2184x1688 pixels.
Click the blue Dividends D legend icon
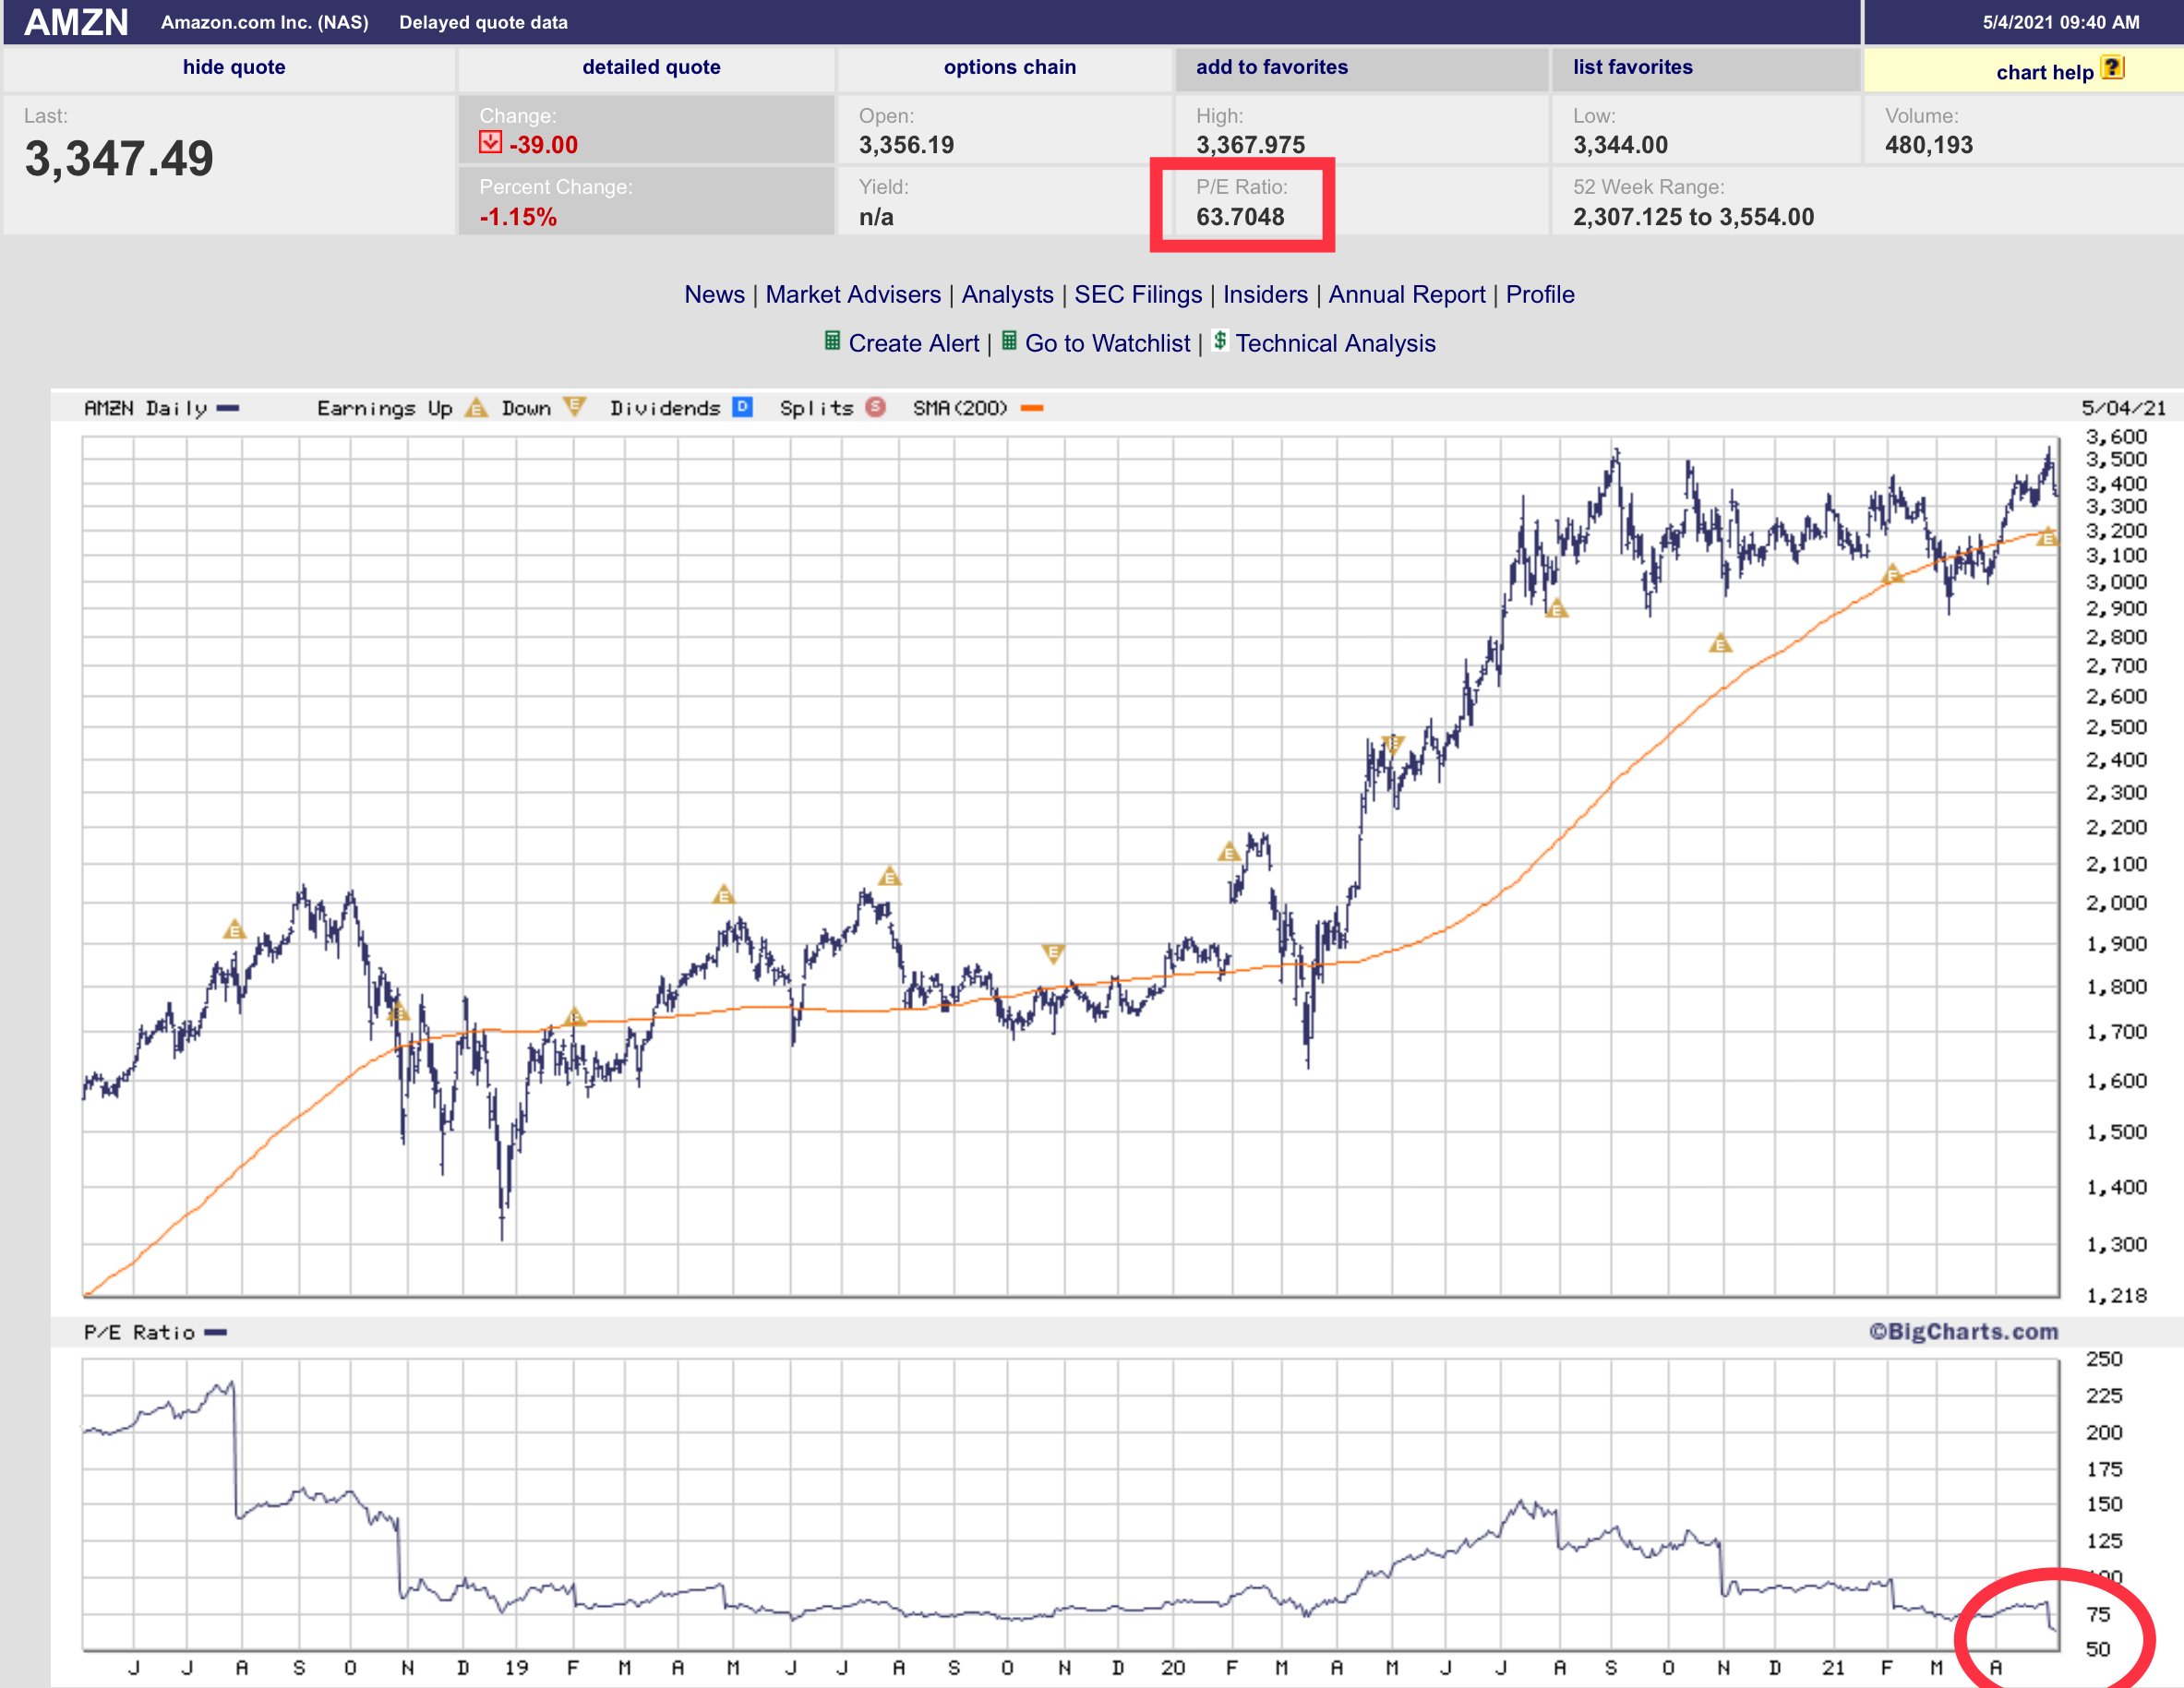point(742,407)
